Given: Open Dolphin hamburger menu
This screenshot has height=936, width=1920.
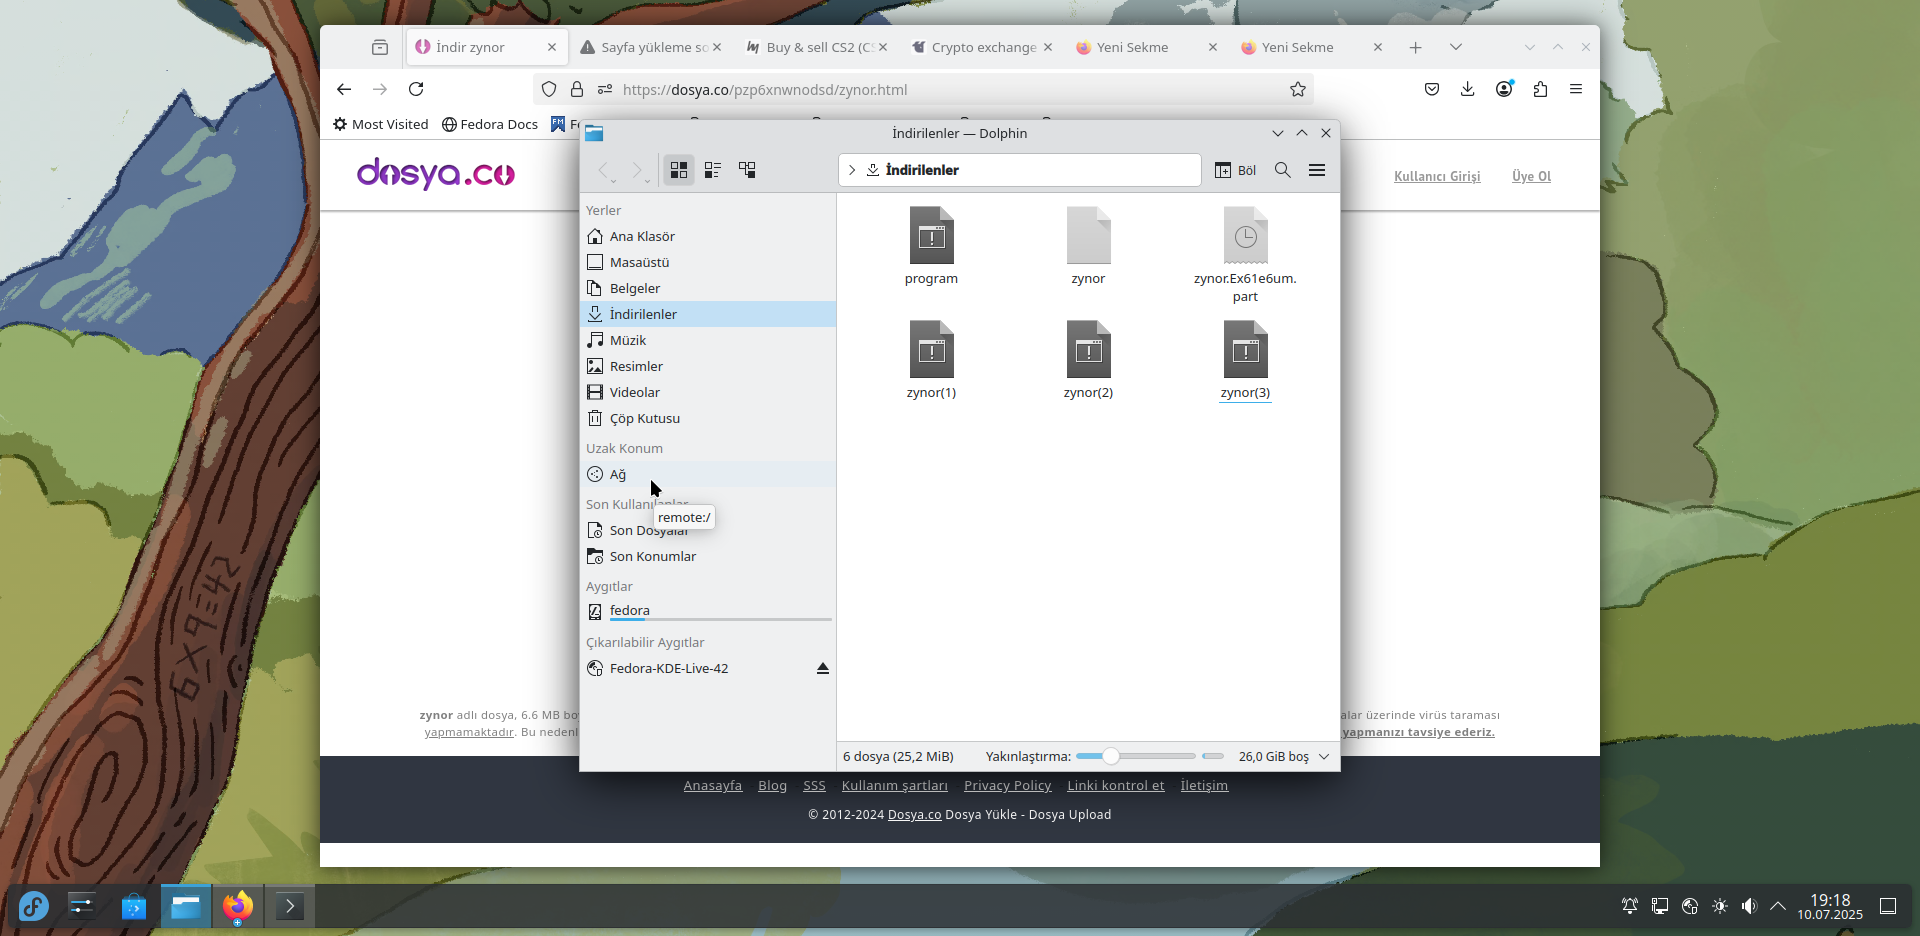Looking at the screenshot, I should [1317, 170].
